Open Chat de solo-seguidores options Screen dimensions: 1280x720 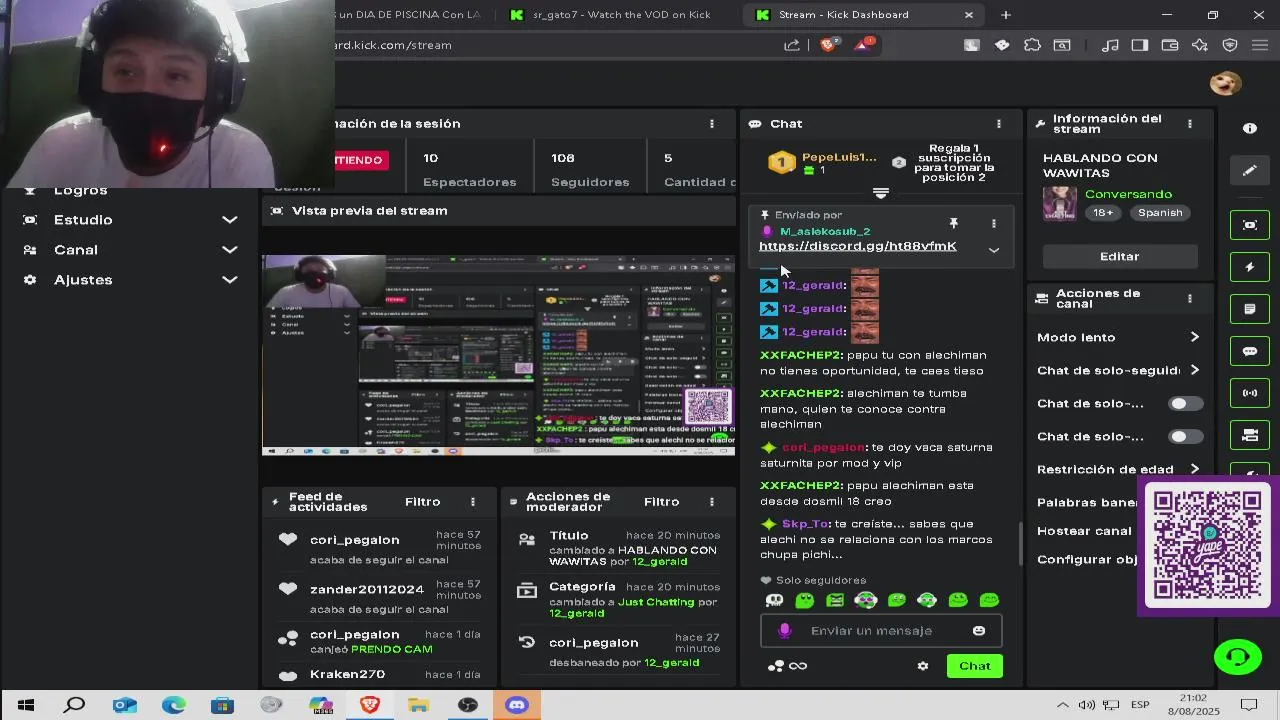pyautogui.click(x=1118, y=371)
